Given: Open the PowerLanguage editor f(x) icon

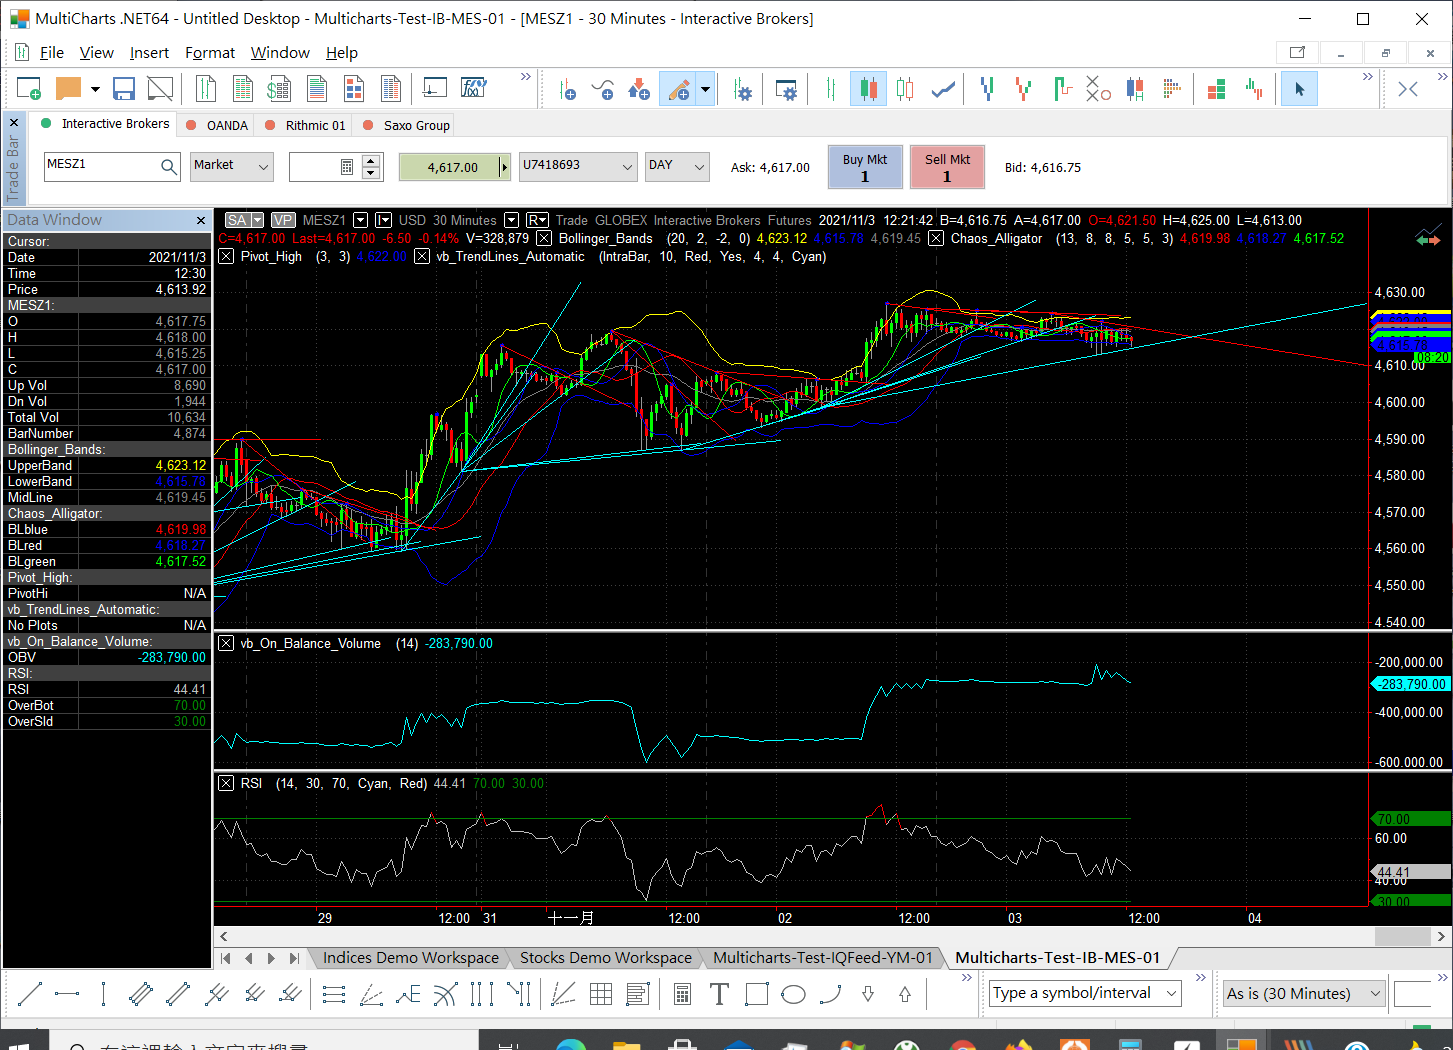Looking at the screenshot, I should tap(473, 88).
